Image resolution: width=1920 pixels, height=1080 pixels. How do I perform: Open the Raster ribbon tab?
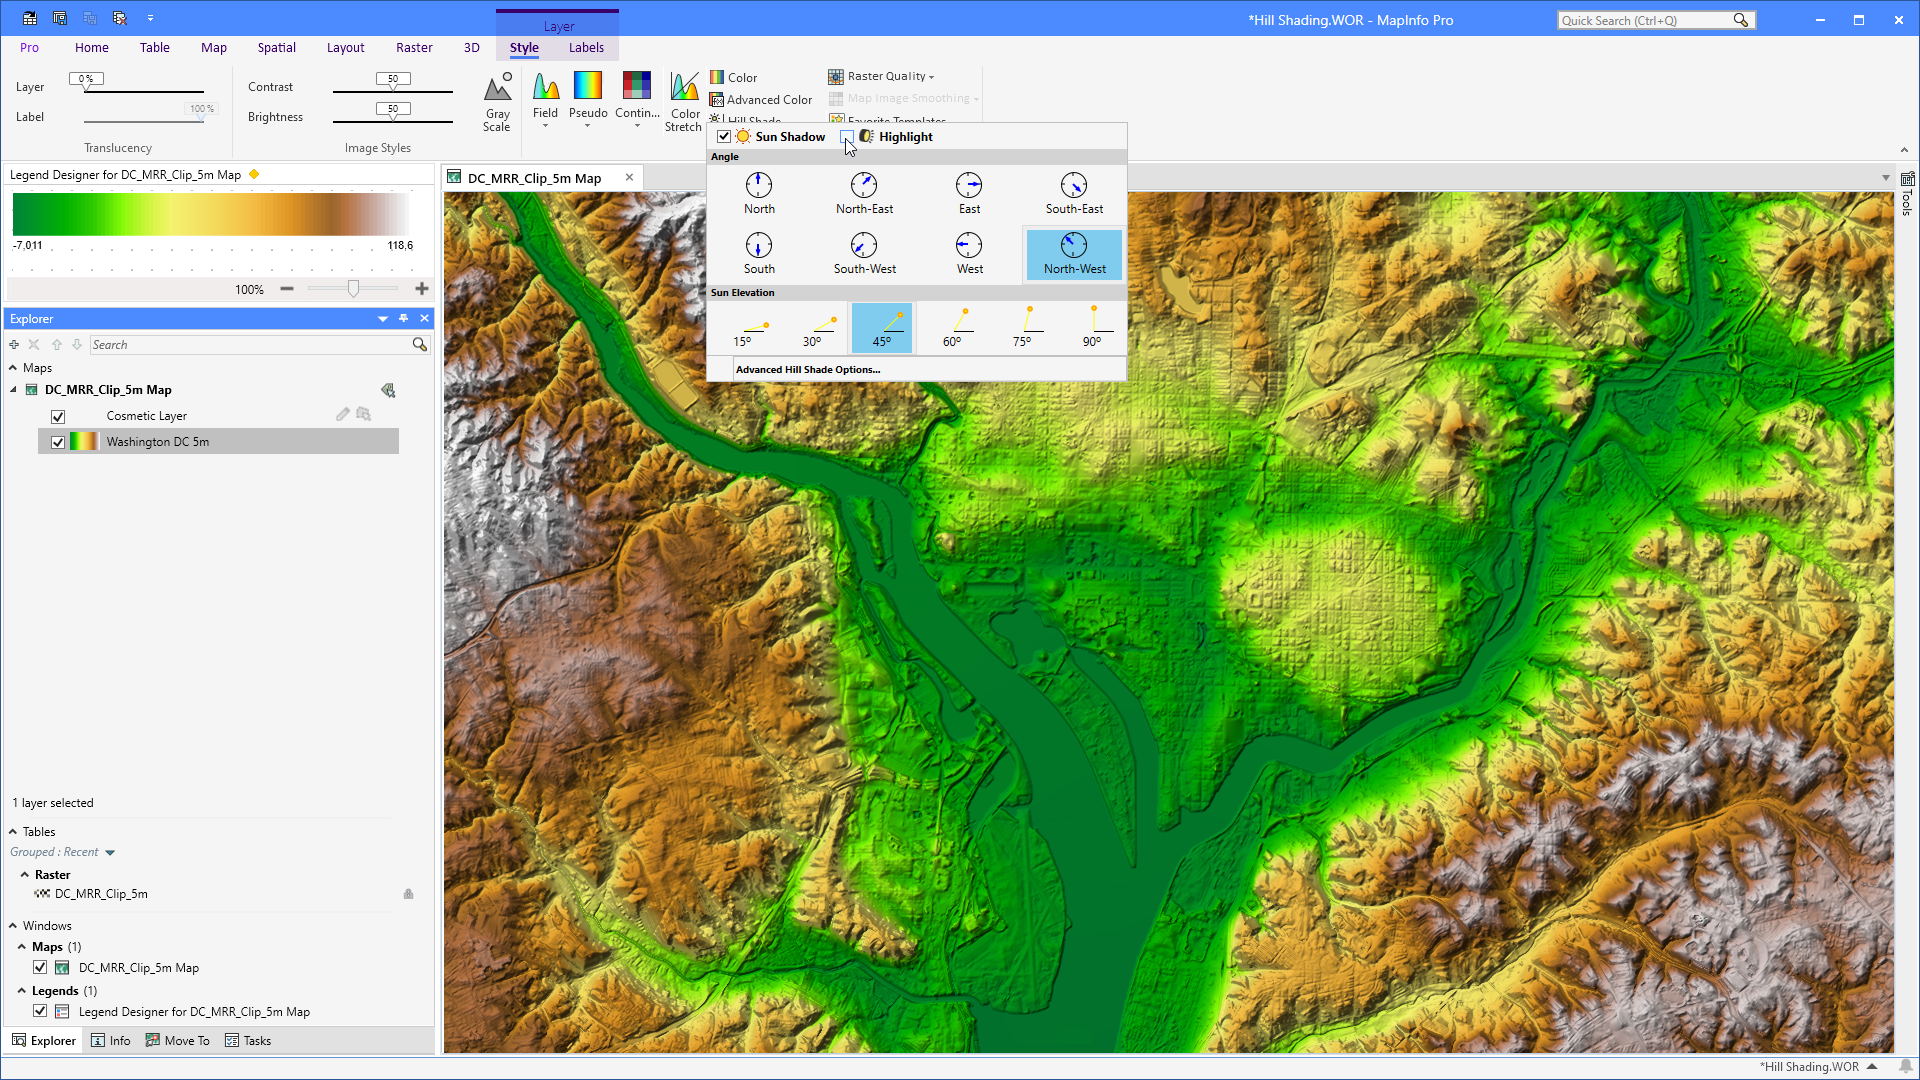coord(414,47)
